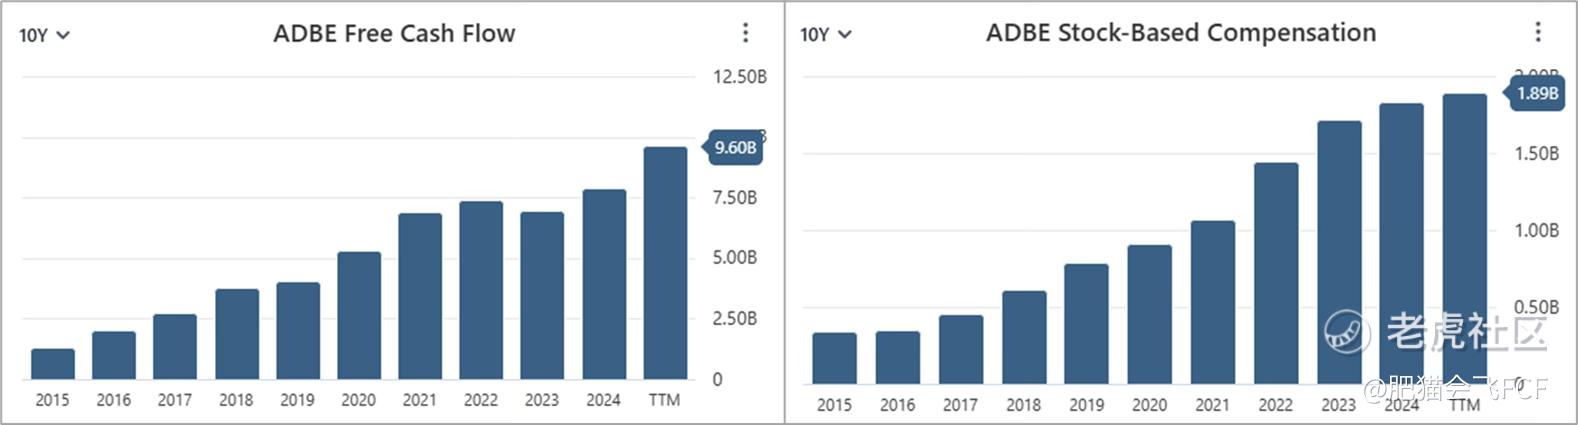This screenshot has height=425, width=1578.
Task: Select the Stock-Based Compensation 2019 bar
Action: (1086, 325)
